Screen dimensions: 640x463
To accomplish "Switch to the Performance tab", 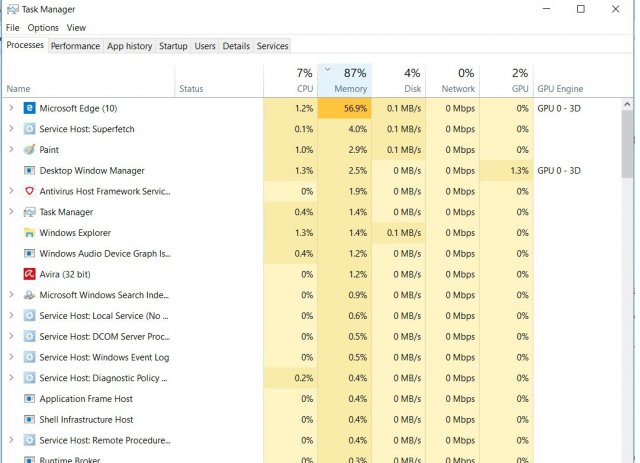I will tap(75, 46).
